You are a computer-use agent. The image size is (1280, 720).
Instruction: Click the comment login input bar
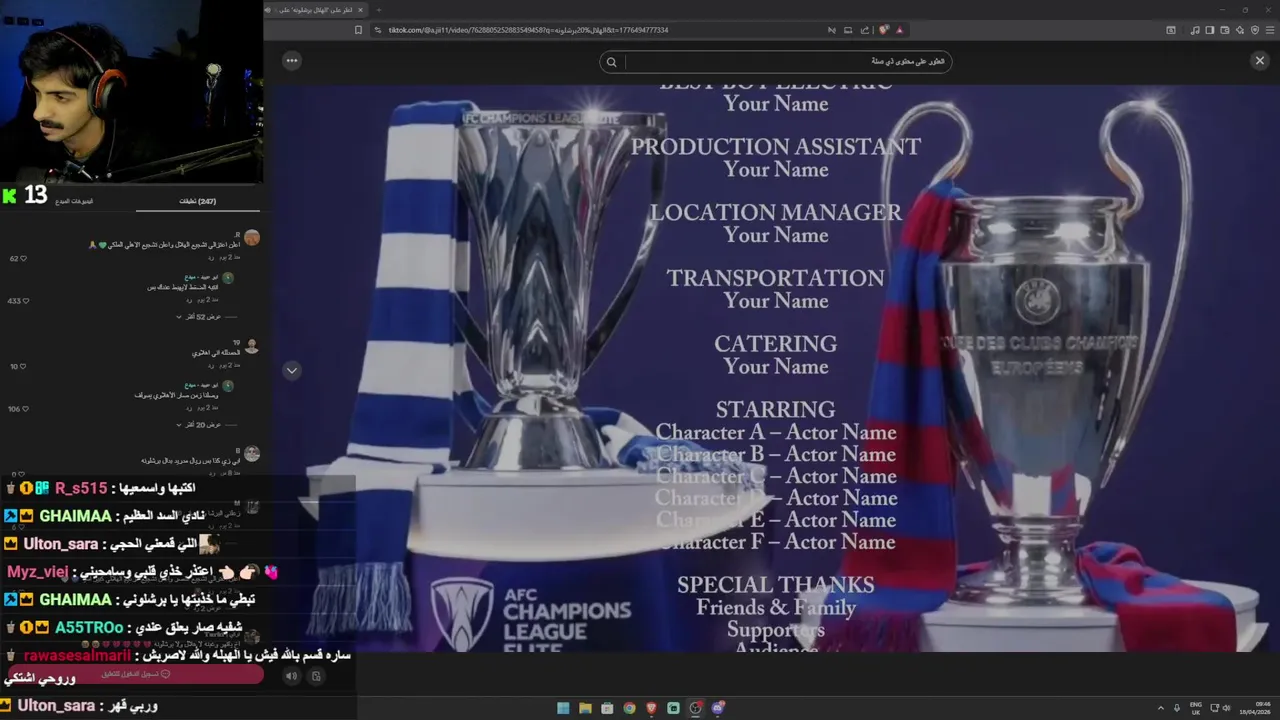(136, 674)
